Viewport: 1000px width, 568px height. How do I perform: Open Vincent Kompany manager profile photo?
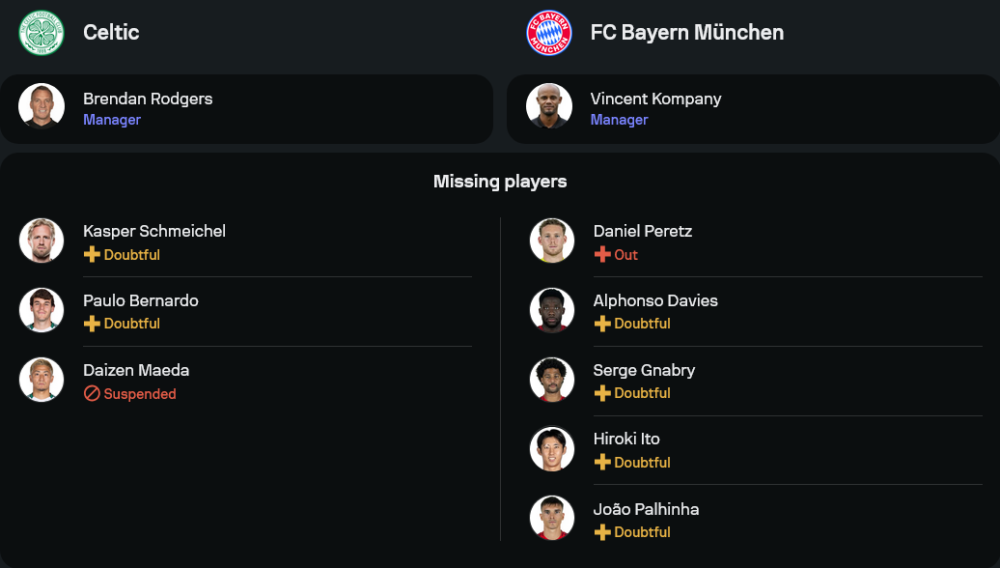tap(549, 106)
